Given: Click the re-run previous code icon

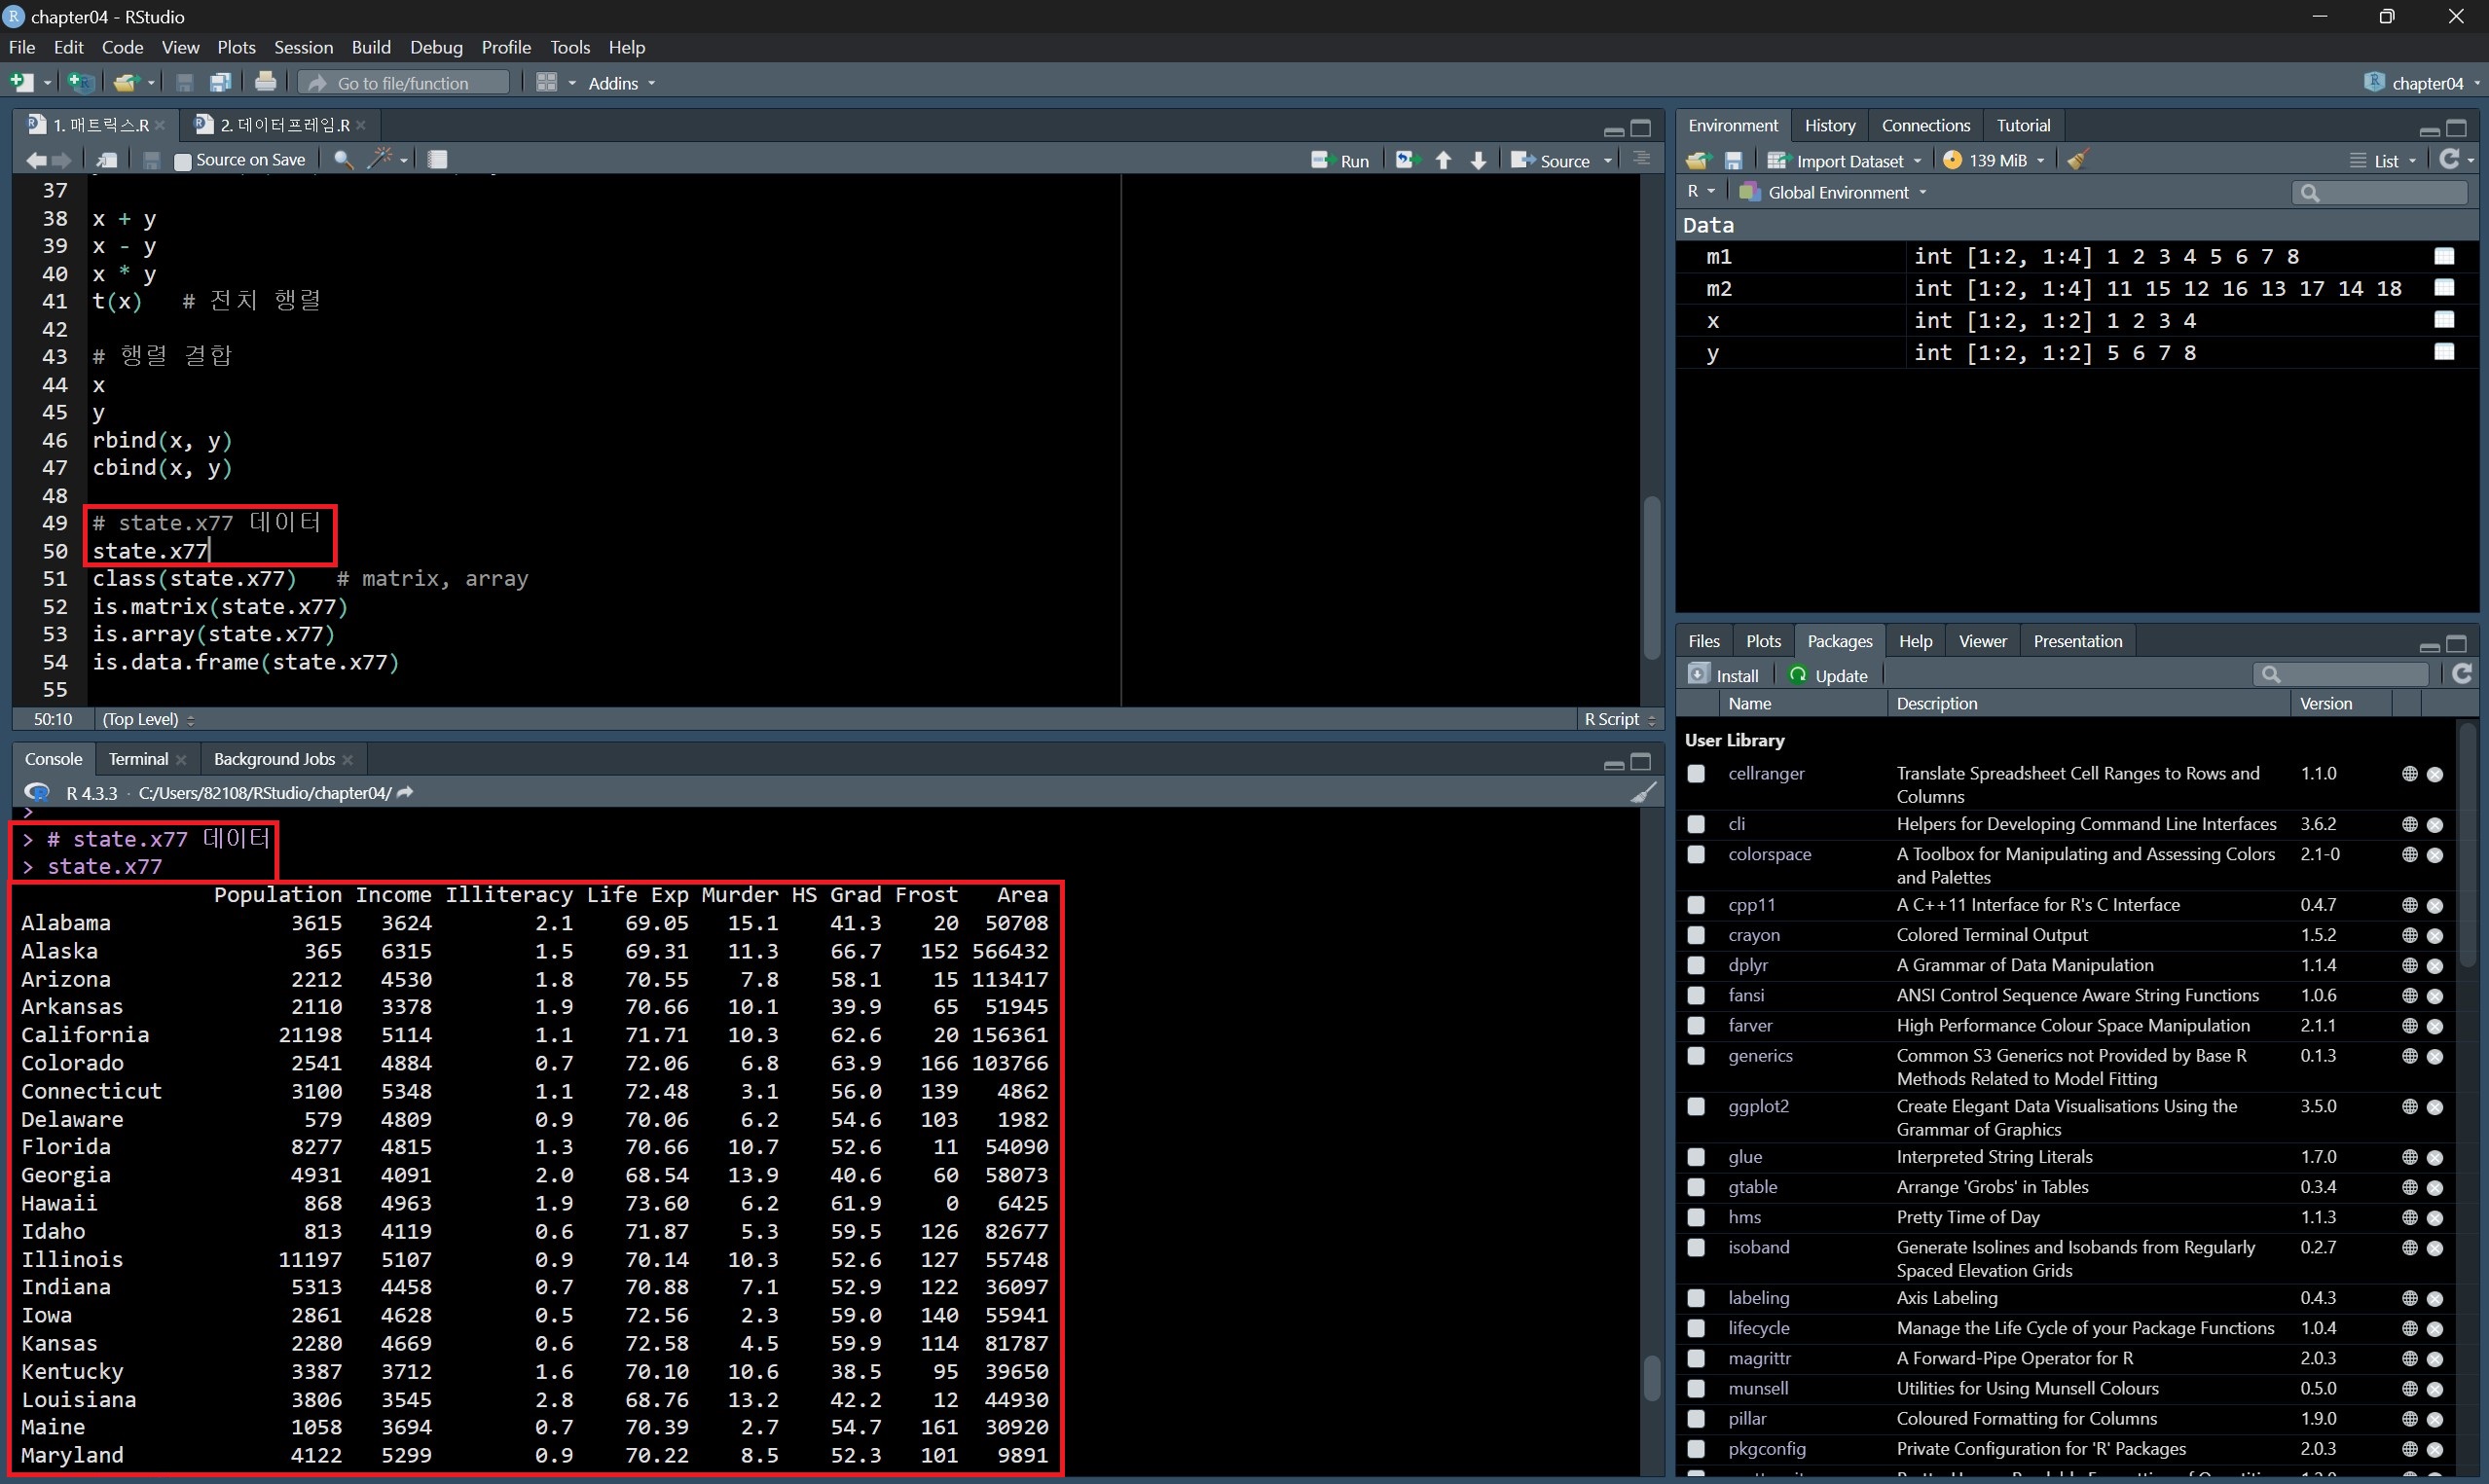Looking at the screenshot, I should [x=1407, y=160].
